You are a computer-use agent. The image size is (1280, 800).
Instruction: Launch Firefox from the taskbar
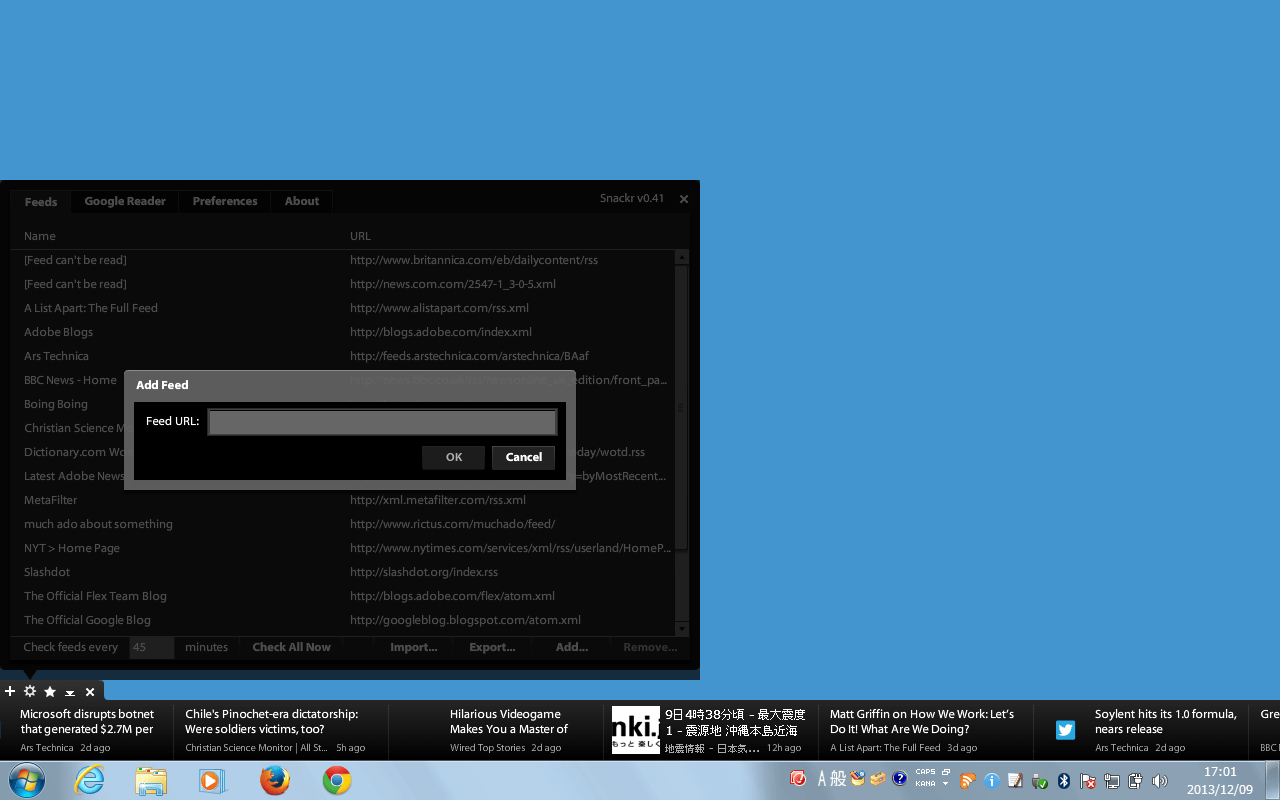pyautogui.click(x=275, y=780)
